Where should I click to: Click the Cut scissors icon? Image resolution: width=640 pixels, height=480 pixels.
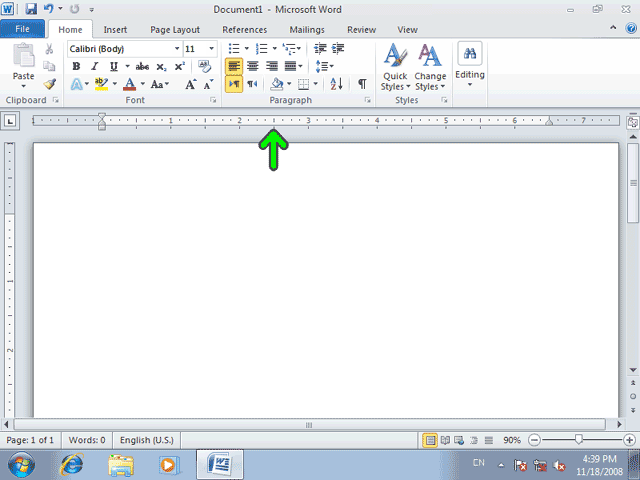pos(49,49)
